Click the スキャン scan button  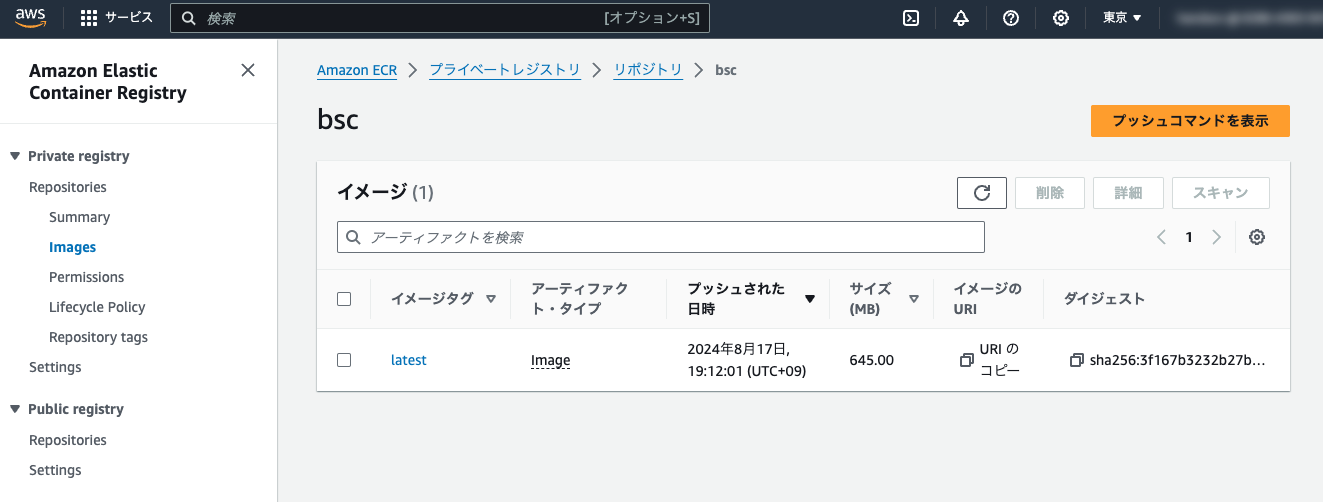point(1220,193)
